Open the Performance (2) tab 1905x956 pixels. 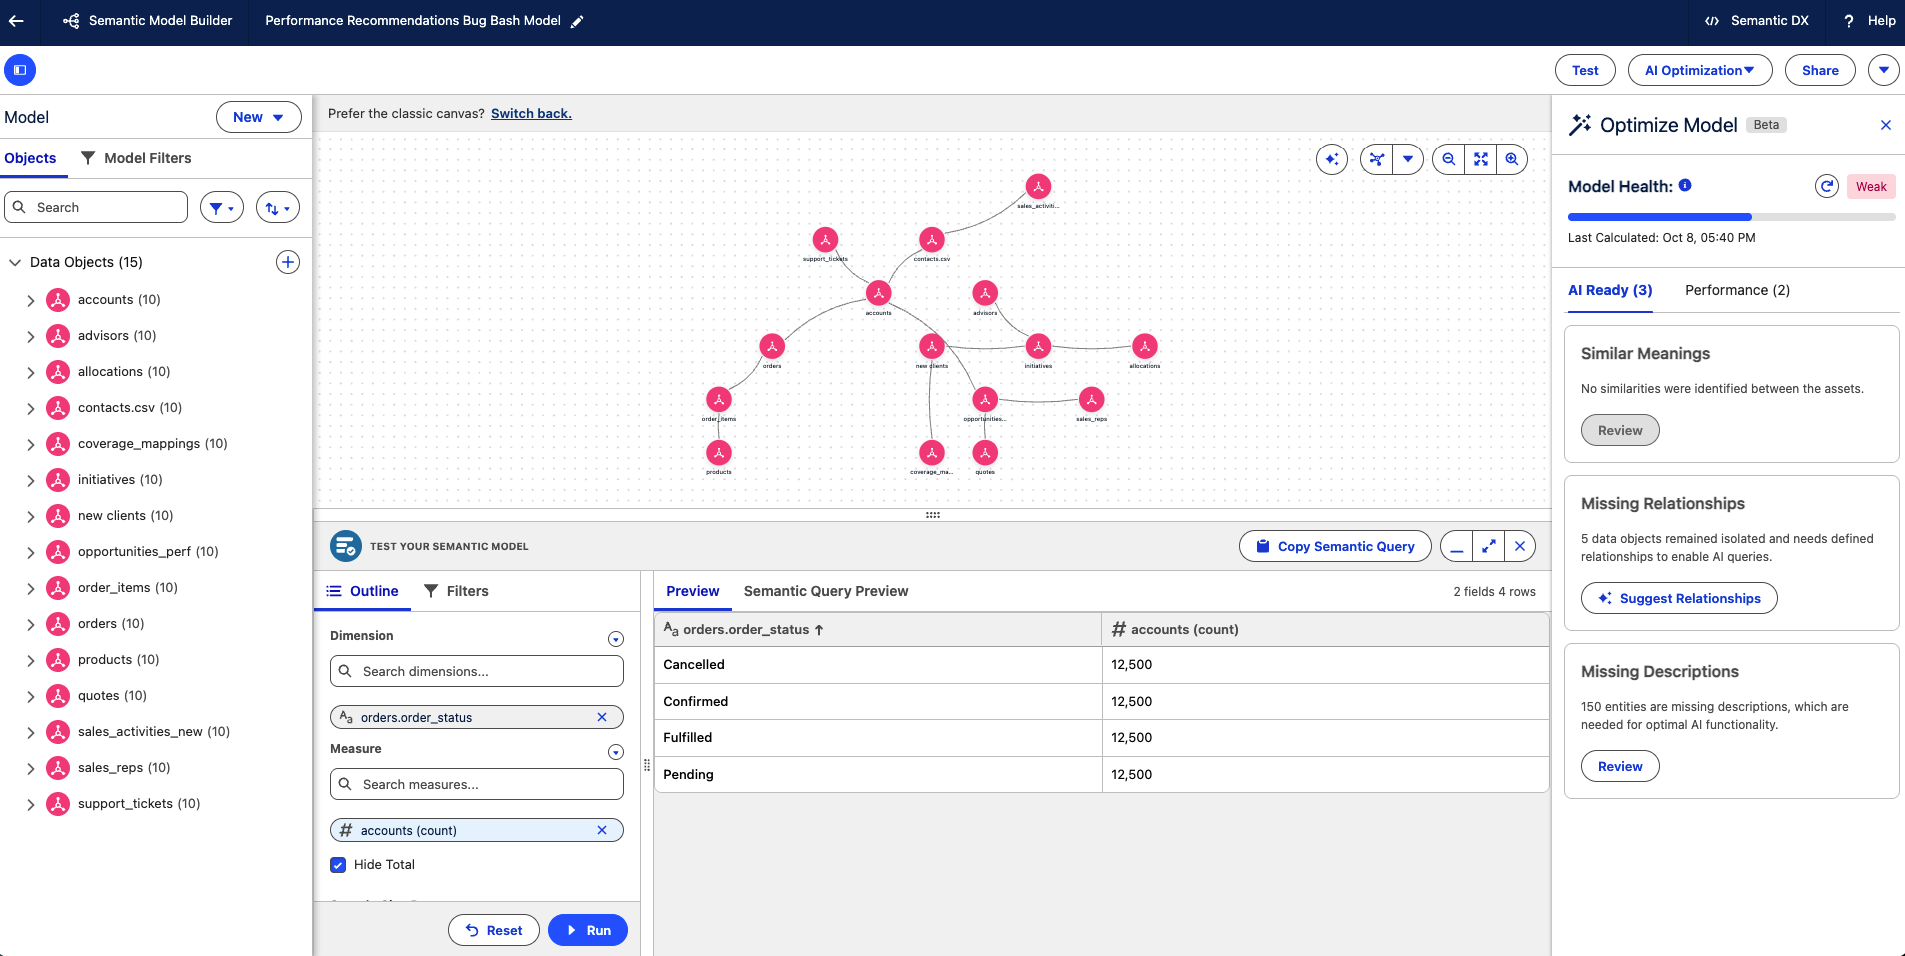coord(1737,290)
